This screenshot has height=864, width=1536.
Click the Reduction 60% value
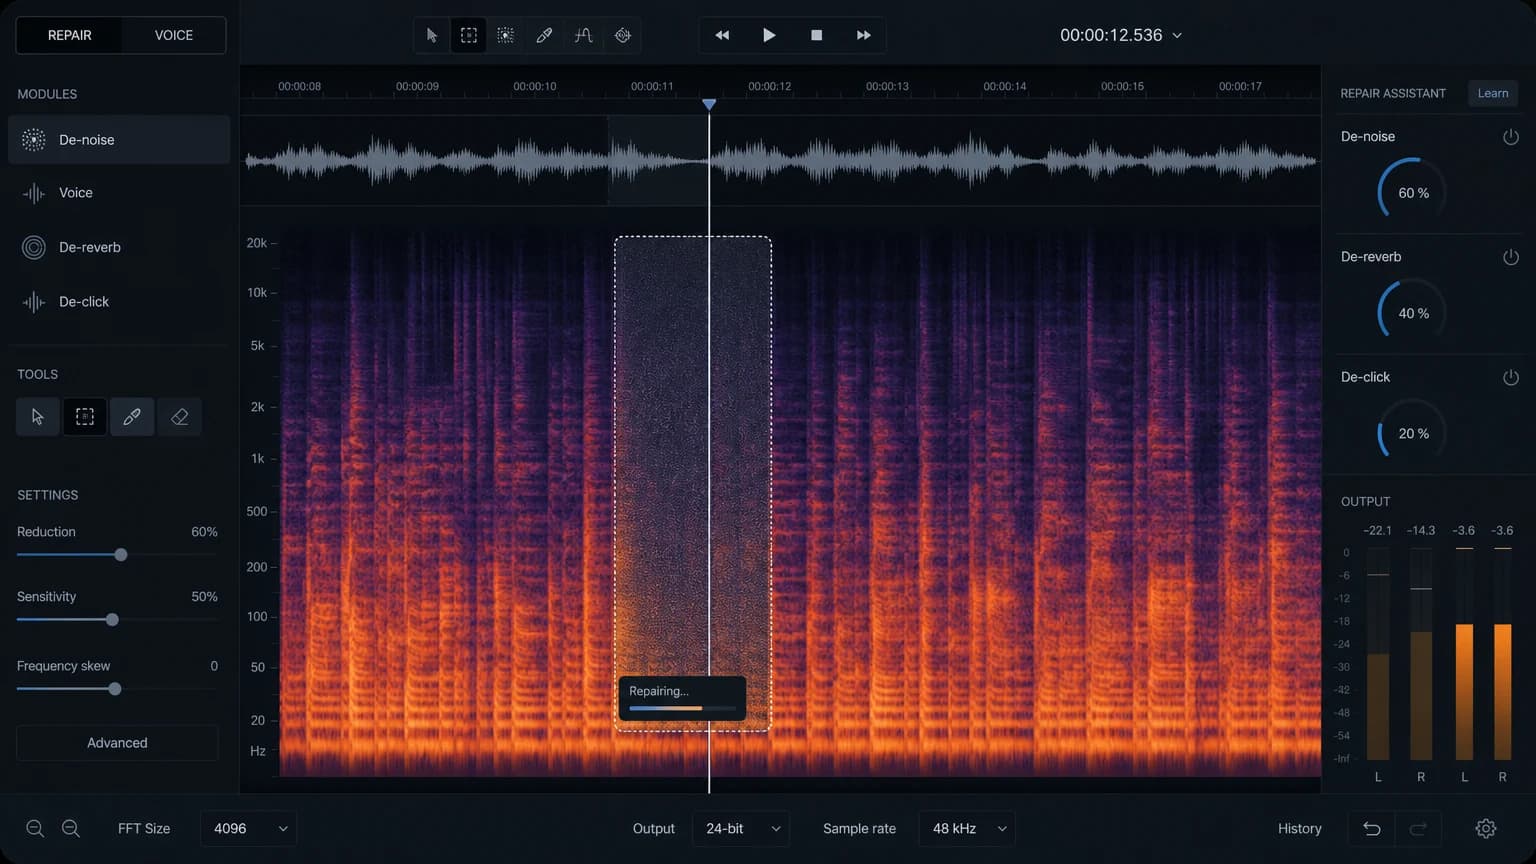tap(204, 532)
